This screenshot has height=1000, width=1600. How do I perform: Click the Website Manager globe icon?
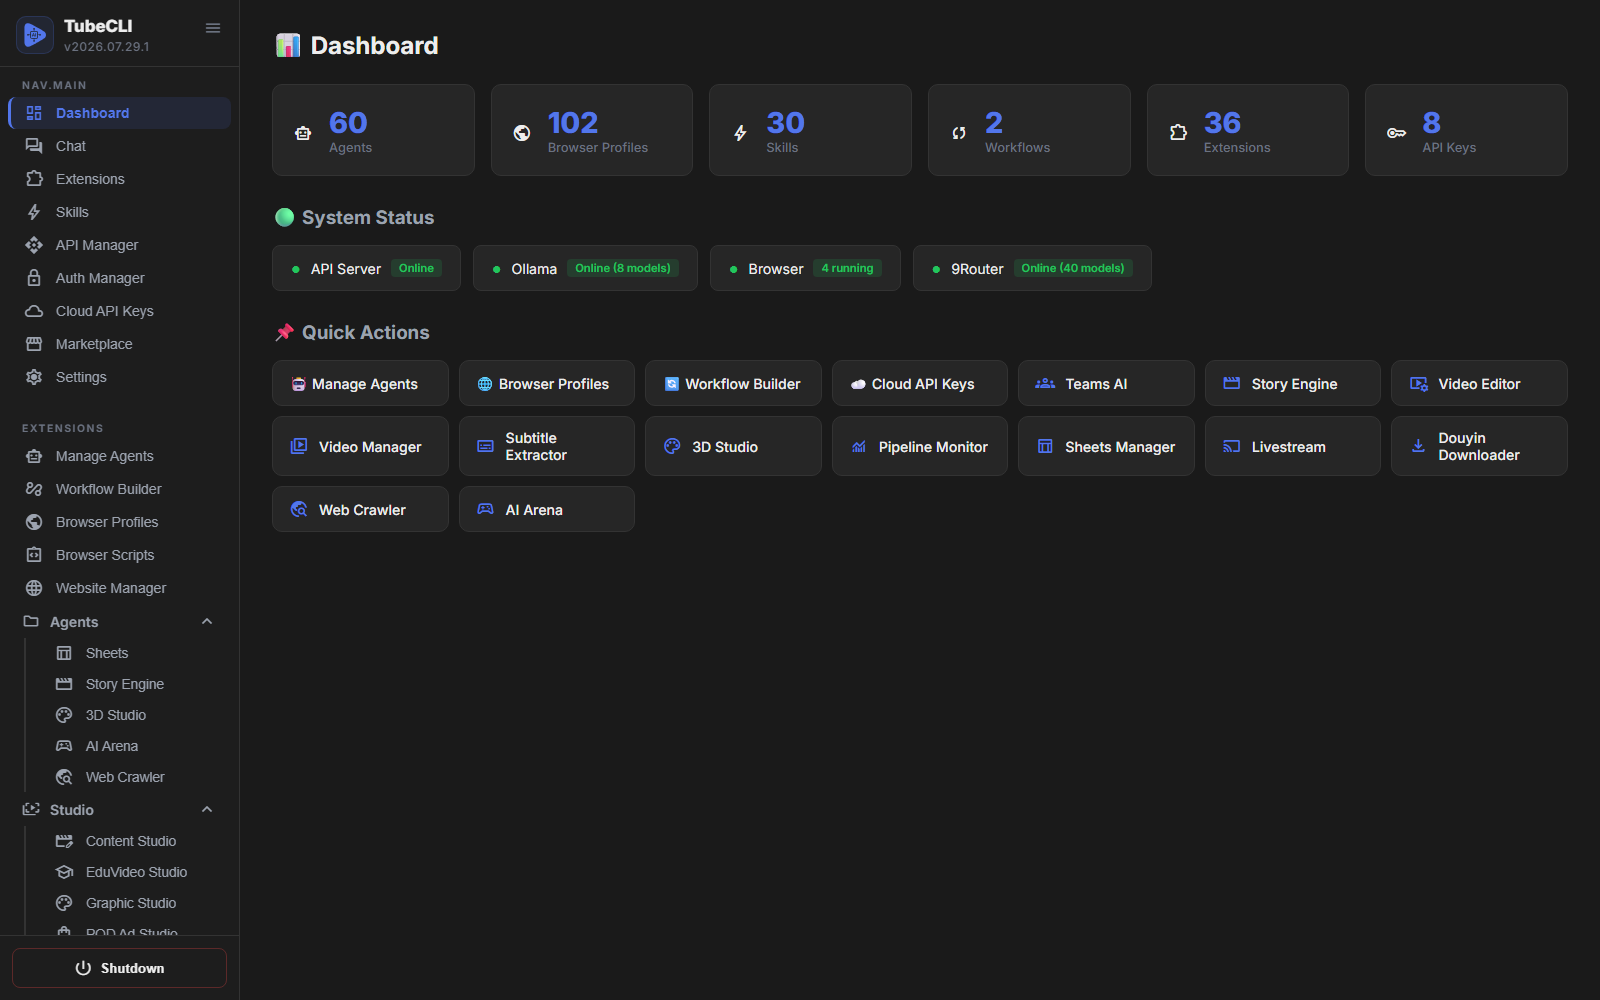pyautogui.click(x=34, y=588)
